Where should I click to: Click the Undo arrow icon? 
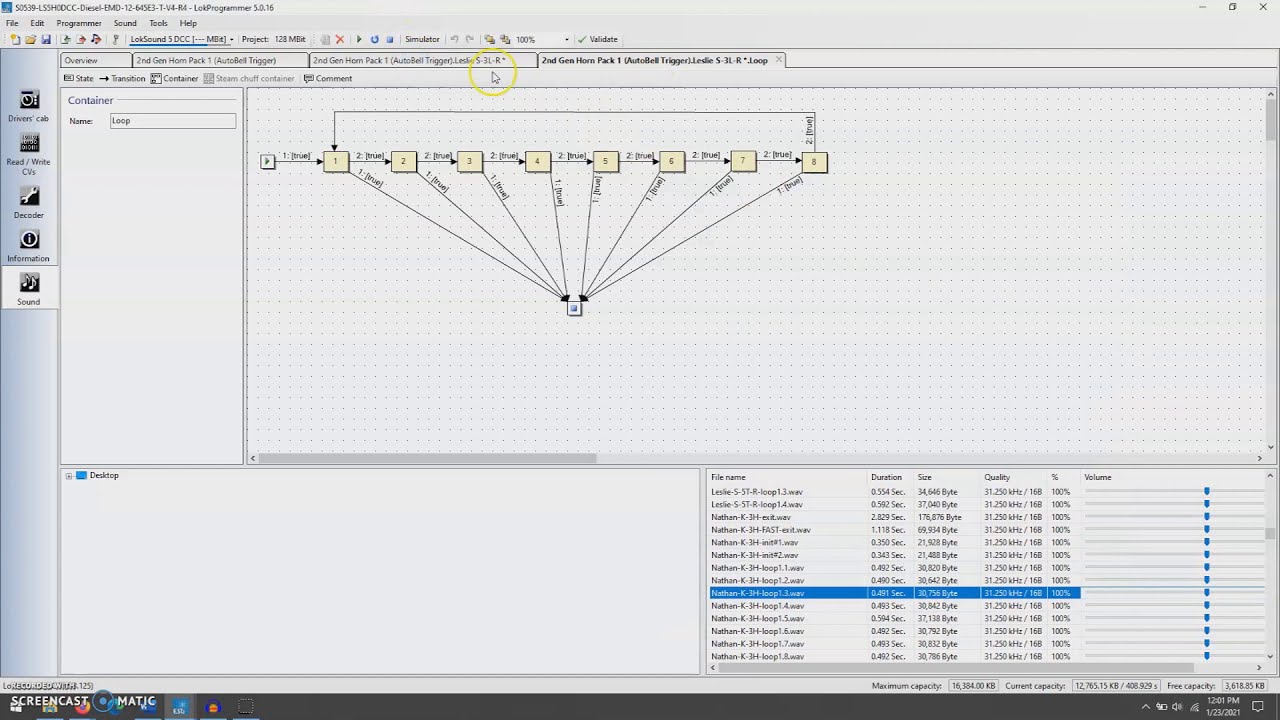(x=454, y=39)
